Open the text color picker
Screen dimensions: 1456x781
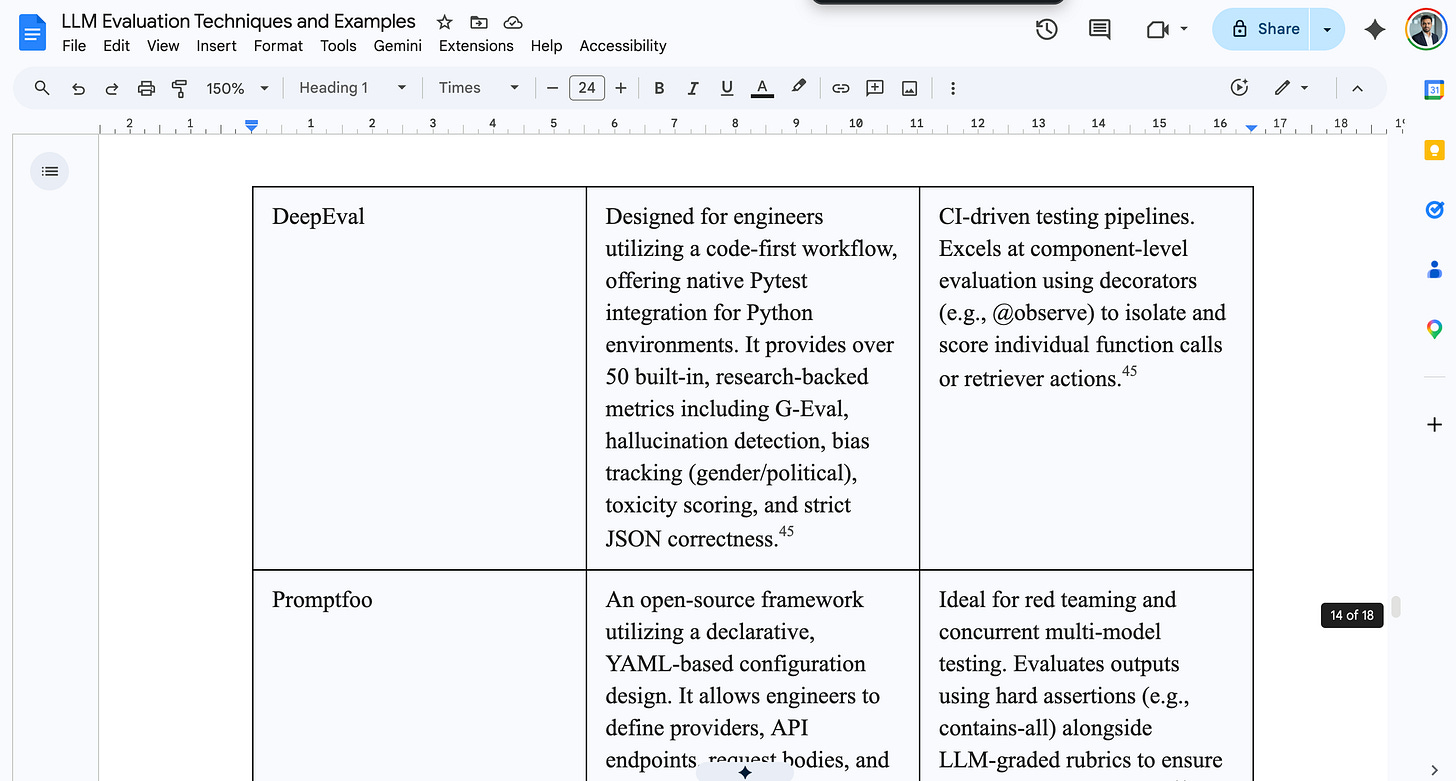(x=762, y=88)
